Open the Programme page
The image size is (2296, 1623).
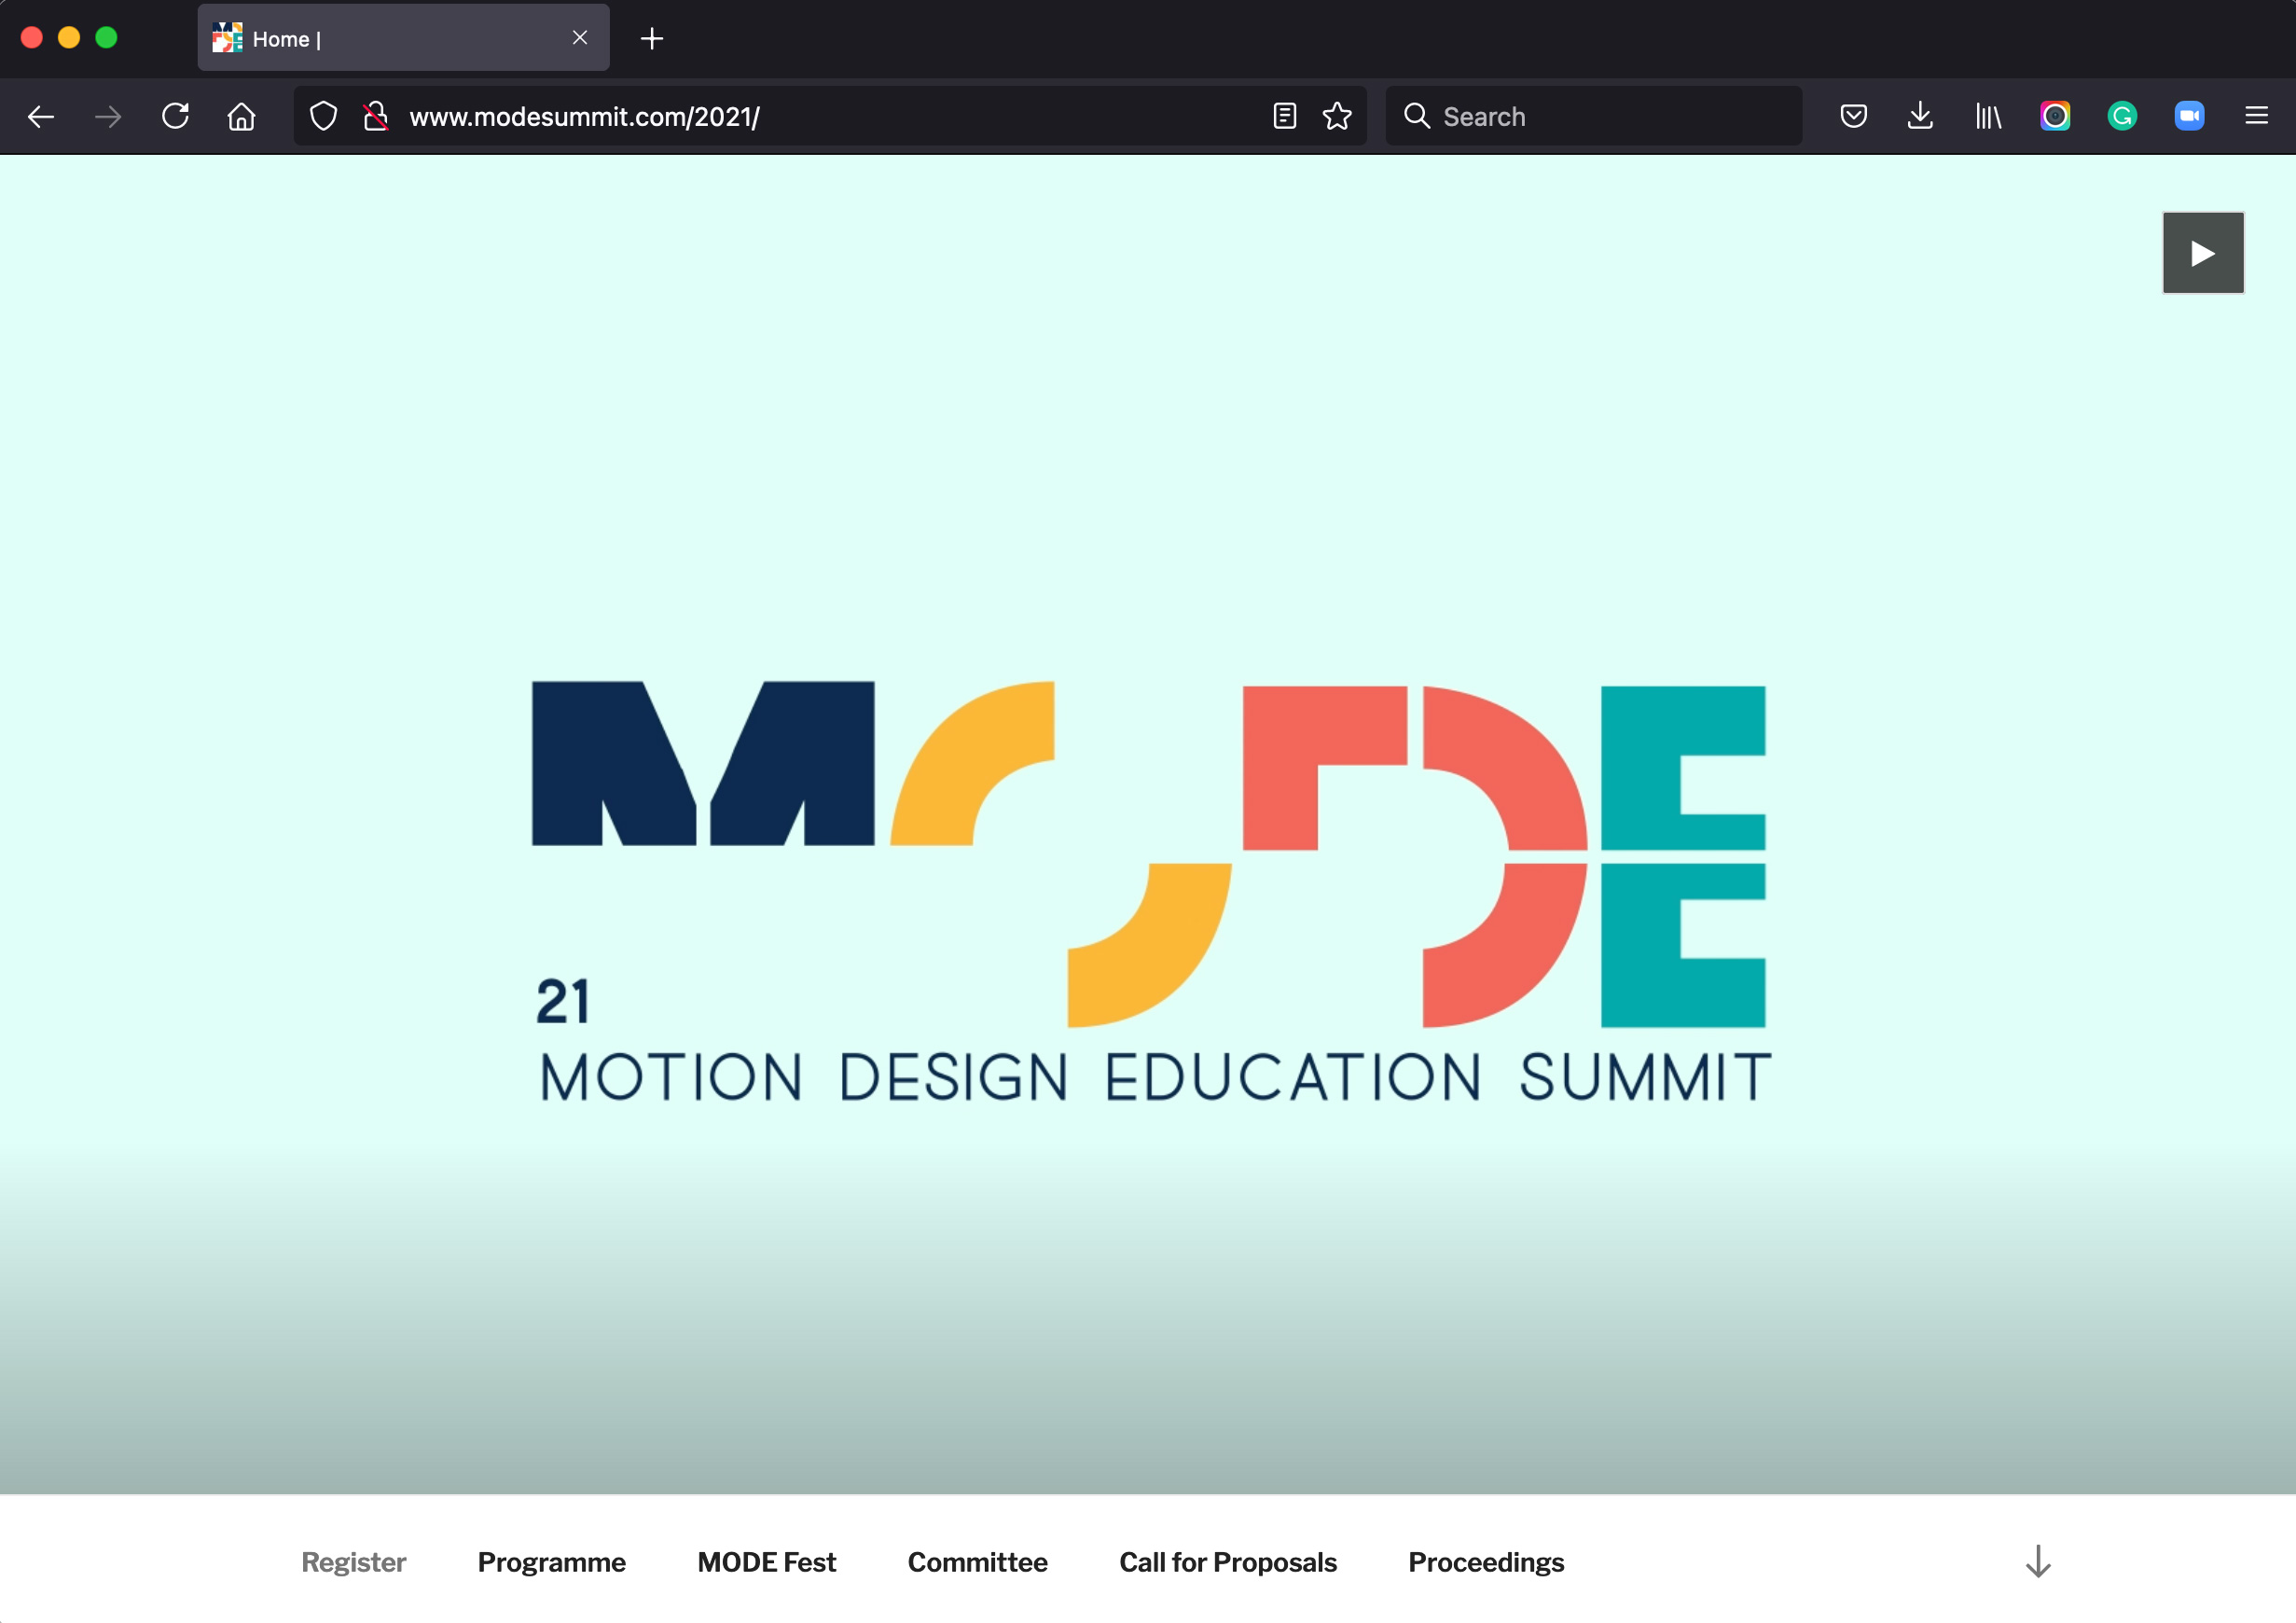tap(551, 1562)
